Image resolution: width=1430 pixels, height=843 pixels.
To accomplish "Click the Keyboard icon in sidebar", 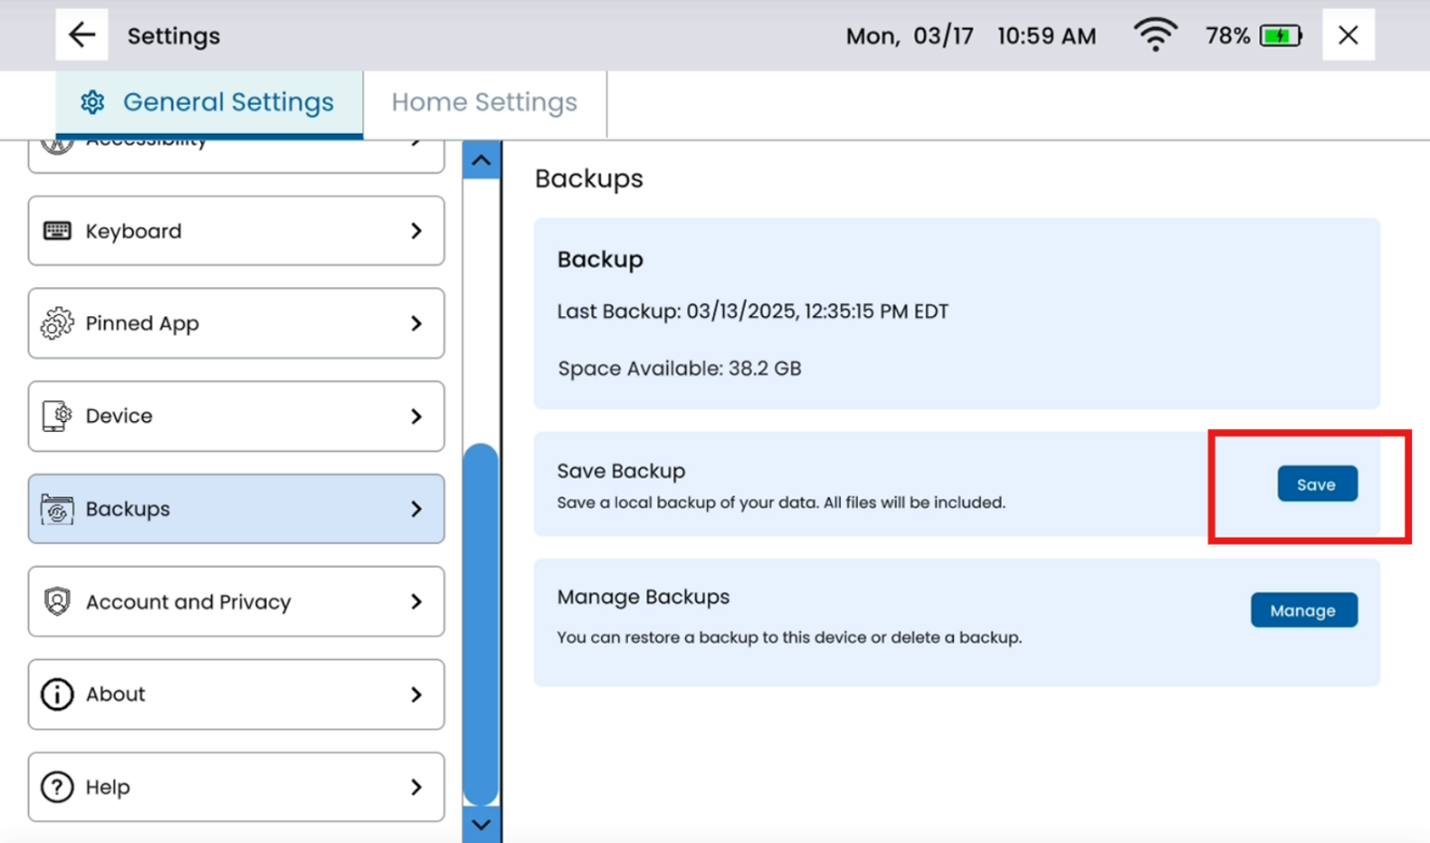I will [x=57, y=231].
